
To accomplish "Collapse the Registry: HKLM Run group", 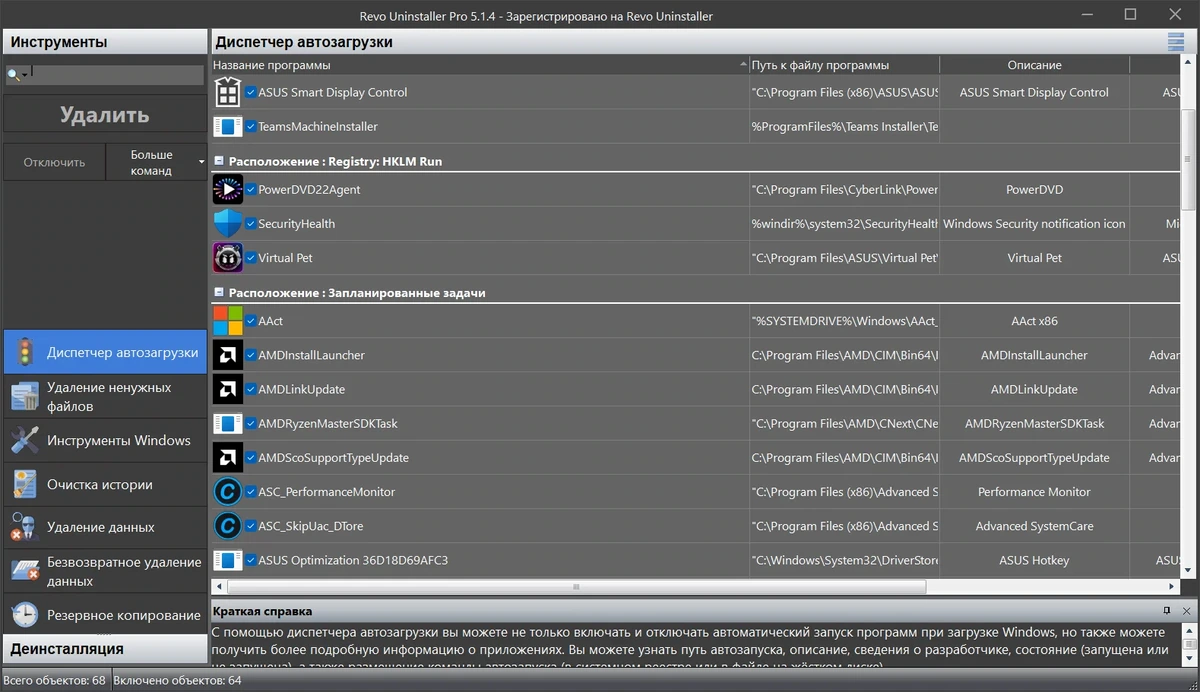I will [218, 161].
